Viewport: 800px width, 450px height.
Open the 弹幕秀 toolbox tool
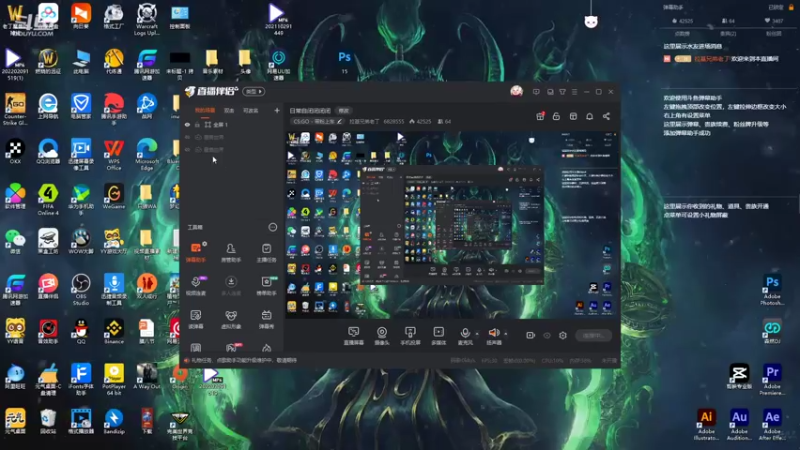266,319
